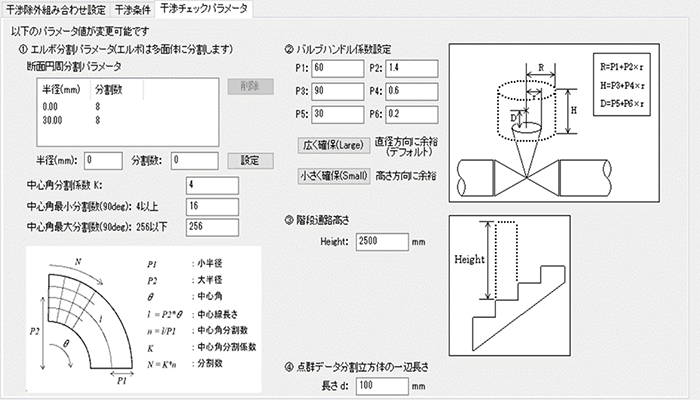
Task: Click the 半径(mm) input field
Action: (117, 160)
